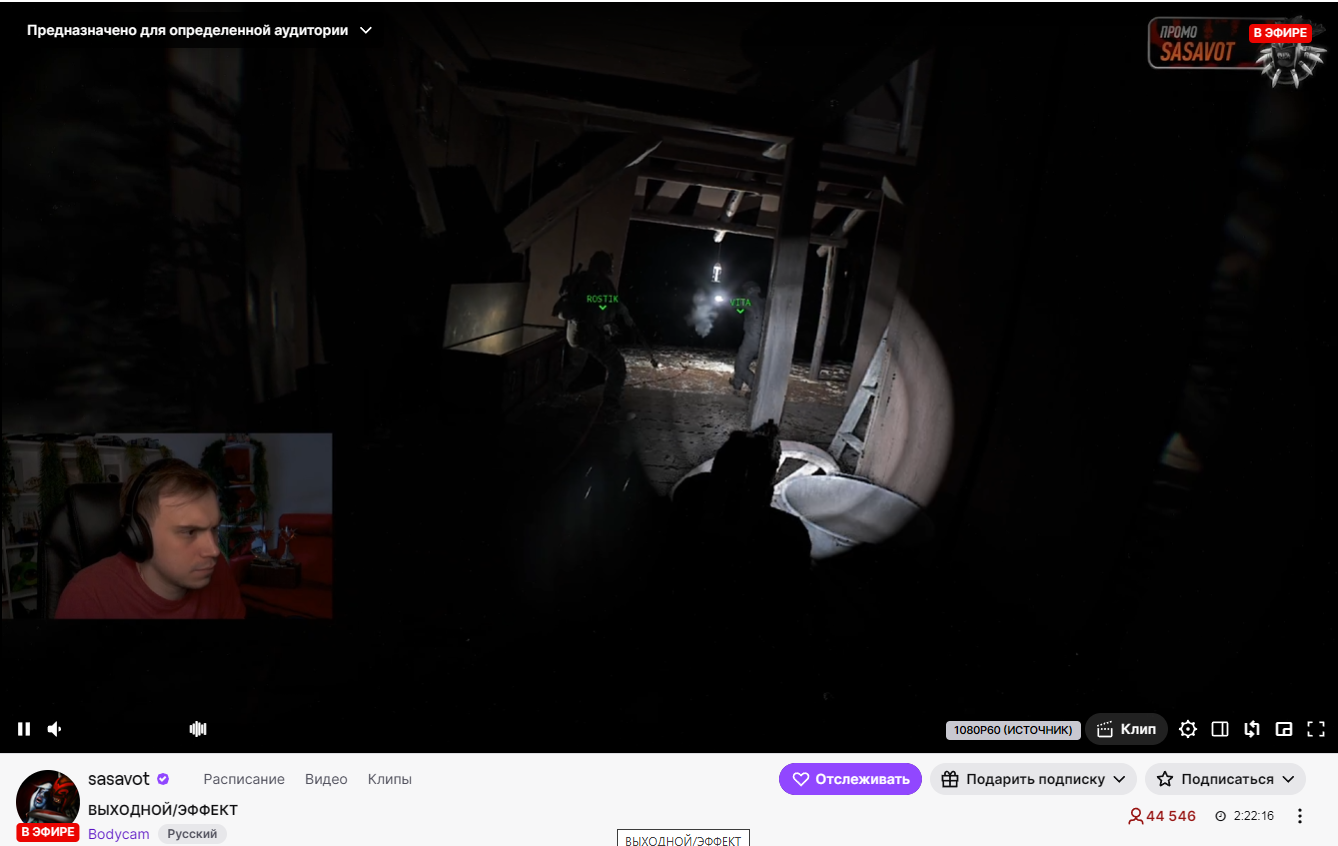Open the Bodycam game category link
Viewport: 1338px width, 846px height.
pos(119,834)
